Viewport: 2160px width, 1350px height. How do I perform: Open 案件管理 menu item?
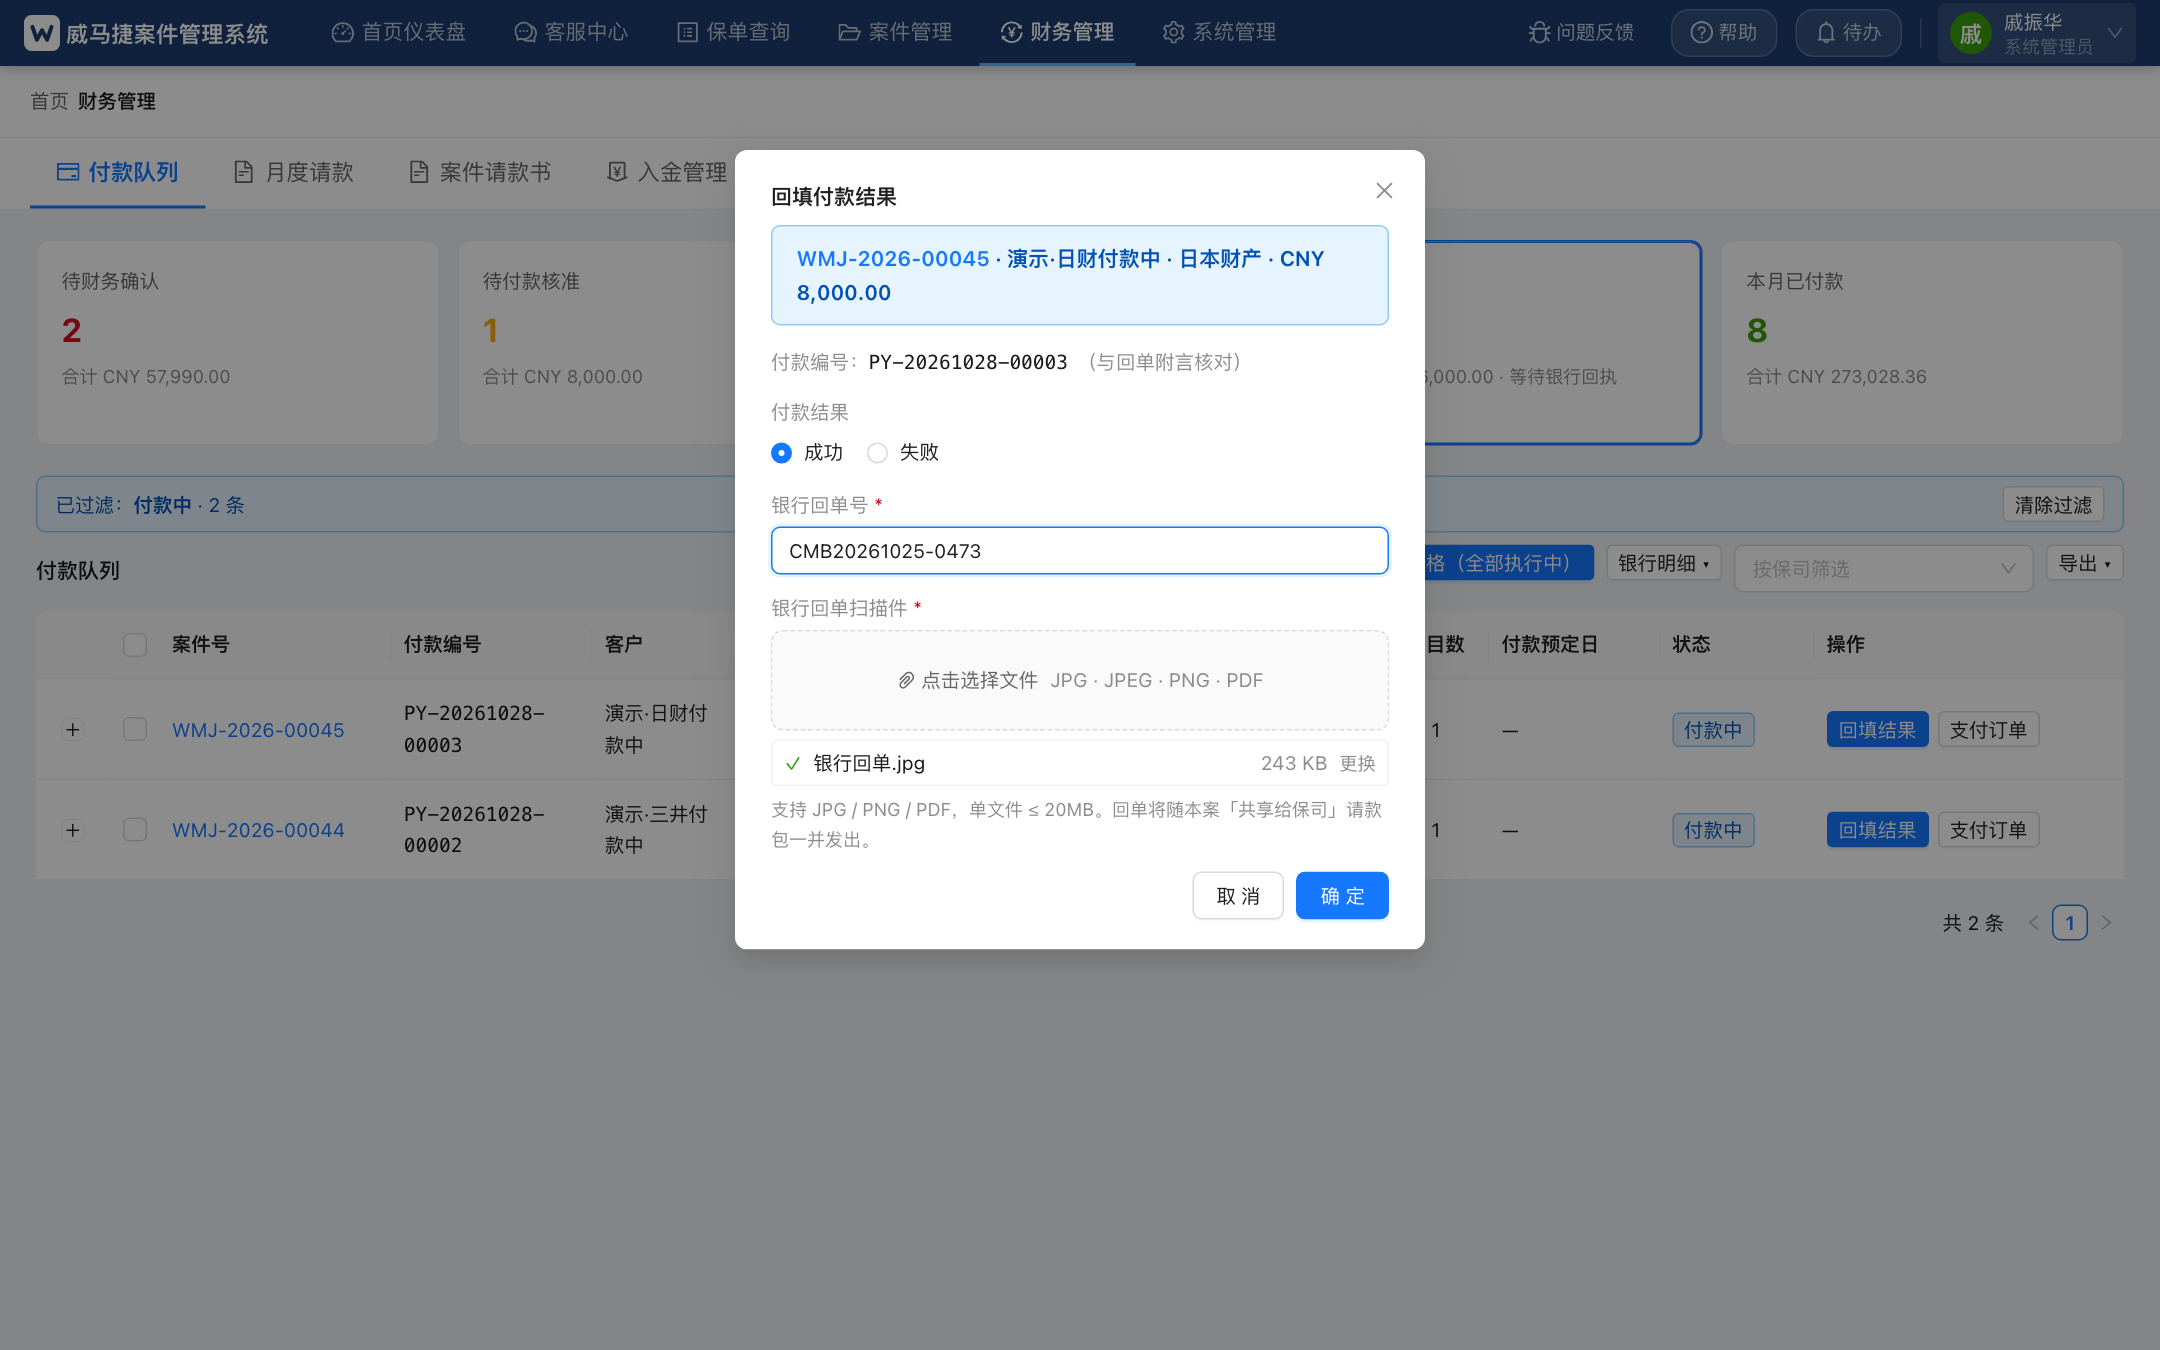[895, 32]
